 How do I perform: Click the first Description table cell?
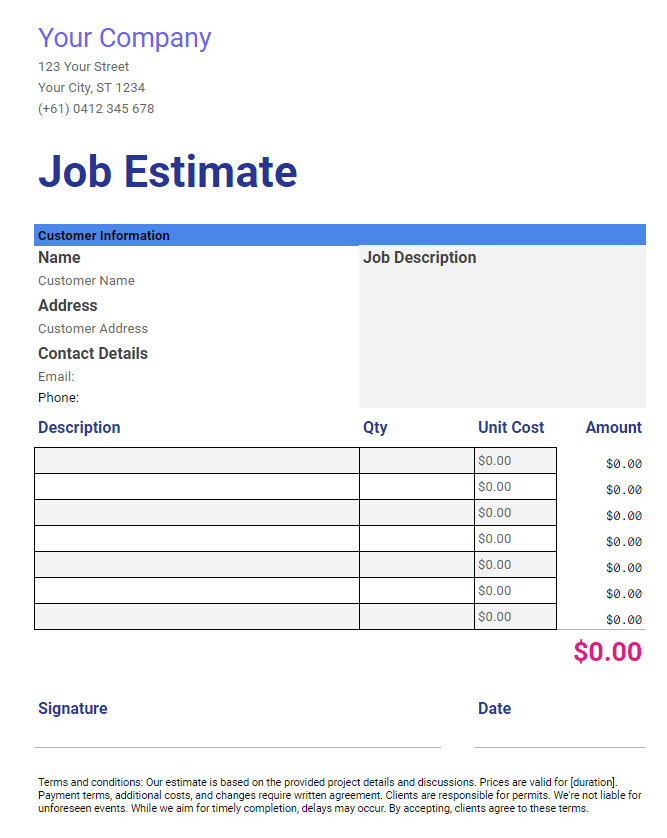197,461
